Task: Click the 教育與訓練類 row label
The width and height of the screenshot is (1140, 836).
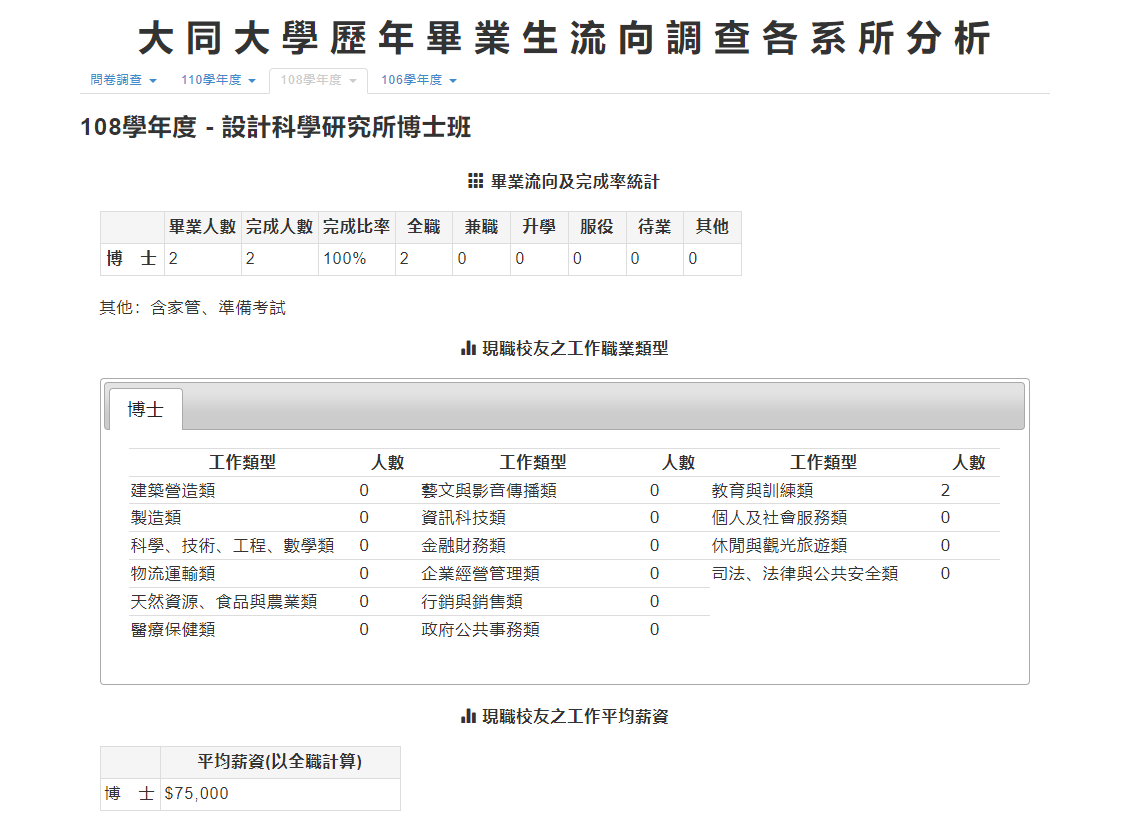Action: pyautogui.click(x=762, y=491)
